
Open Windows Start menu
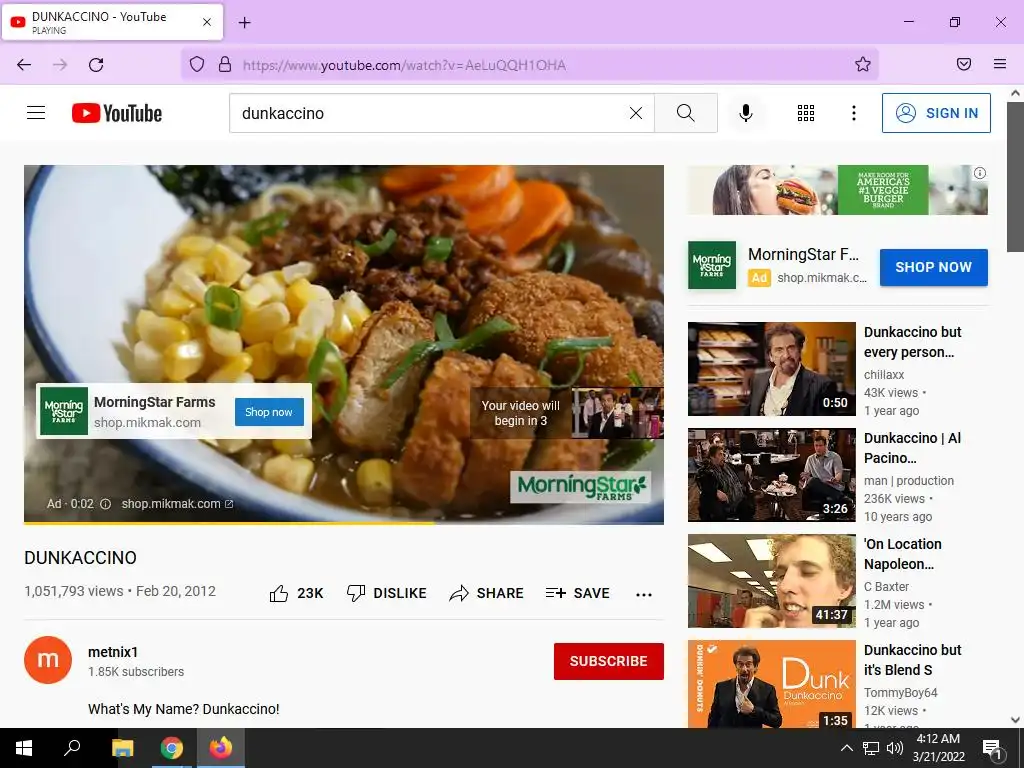pos(24,748)
